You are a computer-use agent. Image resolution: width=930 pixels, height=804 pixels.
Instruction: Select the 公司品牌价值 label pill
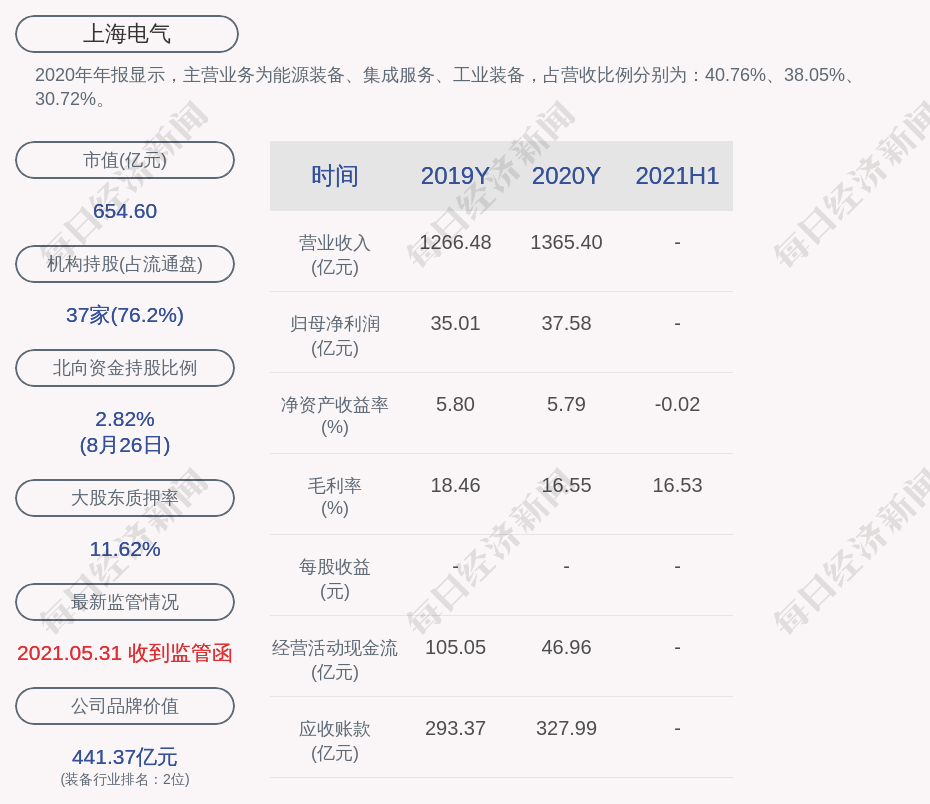pyautogui.click(x=125, y=706)
